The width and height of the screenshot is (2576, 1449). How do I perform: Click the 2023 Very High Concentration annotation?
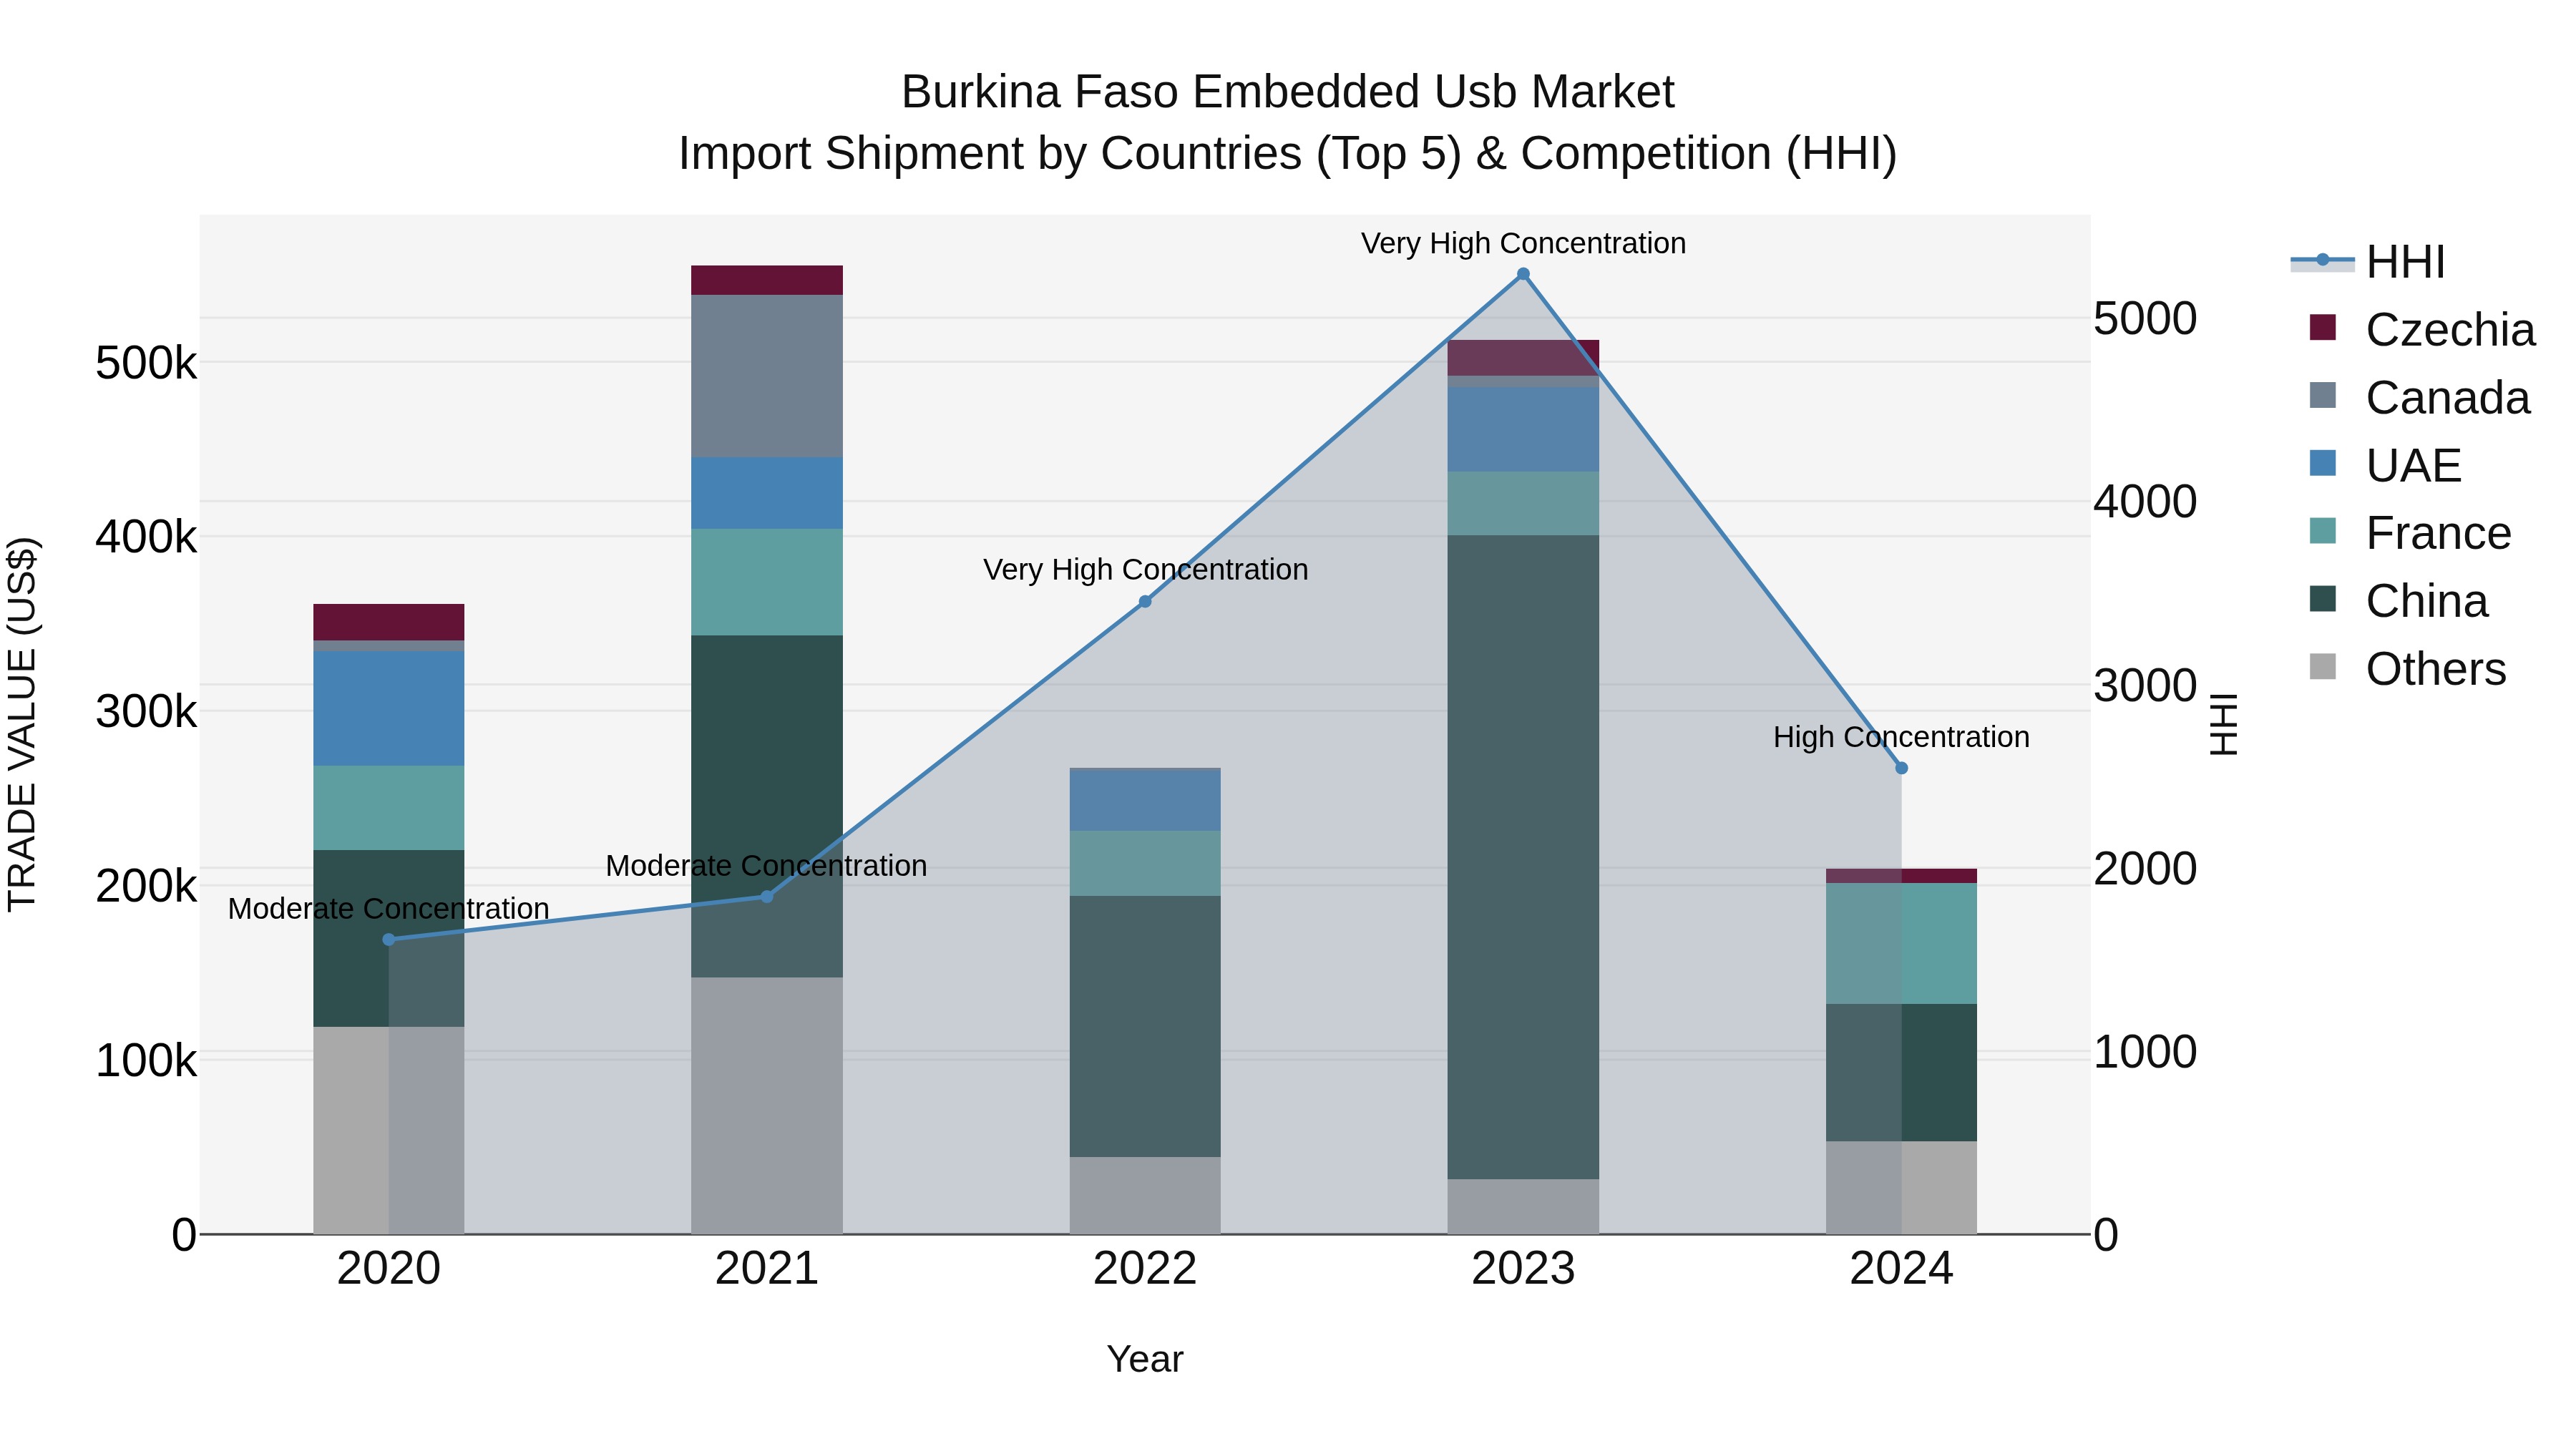(x=1523, y=243)
